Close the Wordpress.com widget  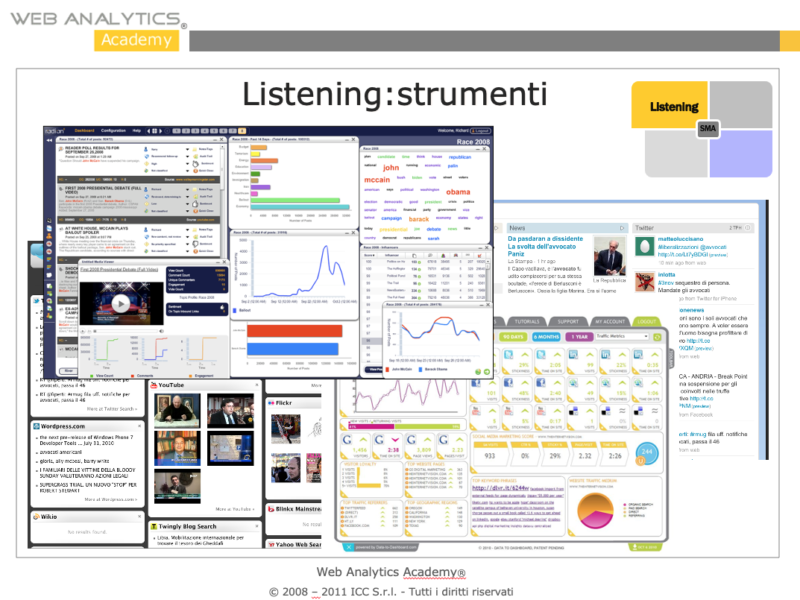click(x=139, y=426)
